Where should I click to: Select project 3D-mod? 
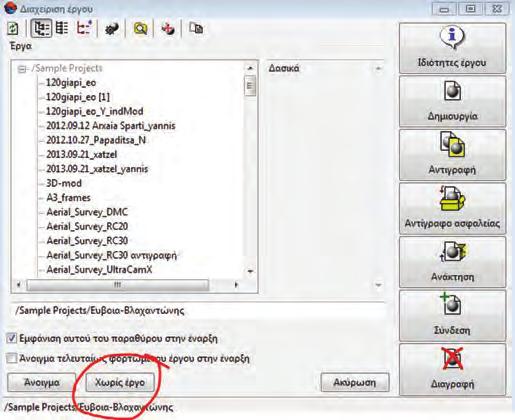pyautogui.click(x=64, y=183)
